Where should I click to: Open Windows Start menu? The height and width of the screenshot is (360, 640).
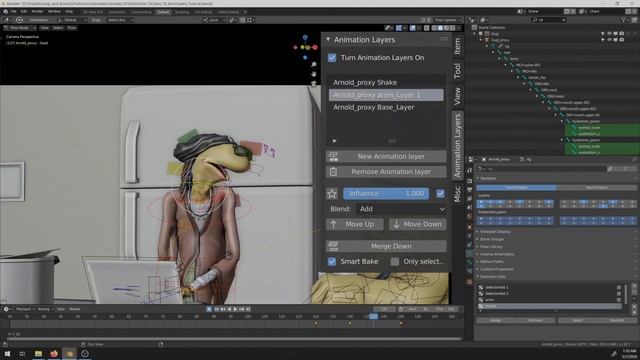(x=7, y=354)
